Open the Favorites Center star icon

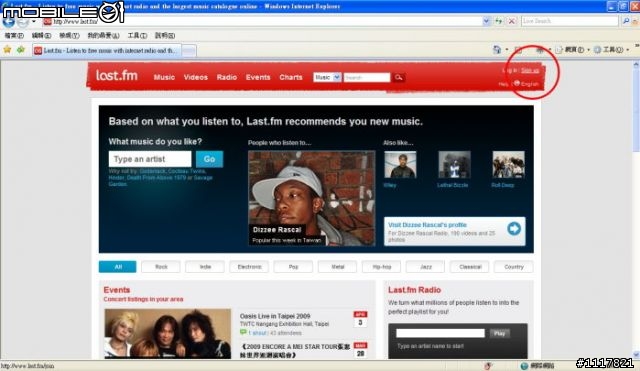pyautogui.click(x=7, y=50)
